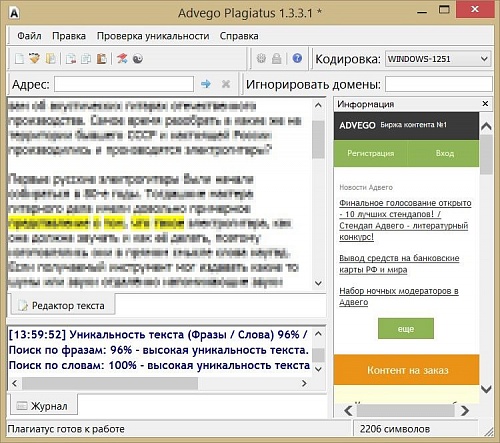Click the info panel right scroll chevron
The width and height of the screenshot is (500, 443).
(465, 410)
